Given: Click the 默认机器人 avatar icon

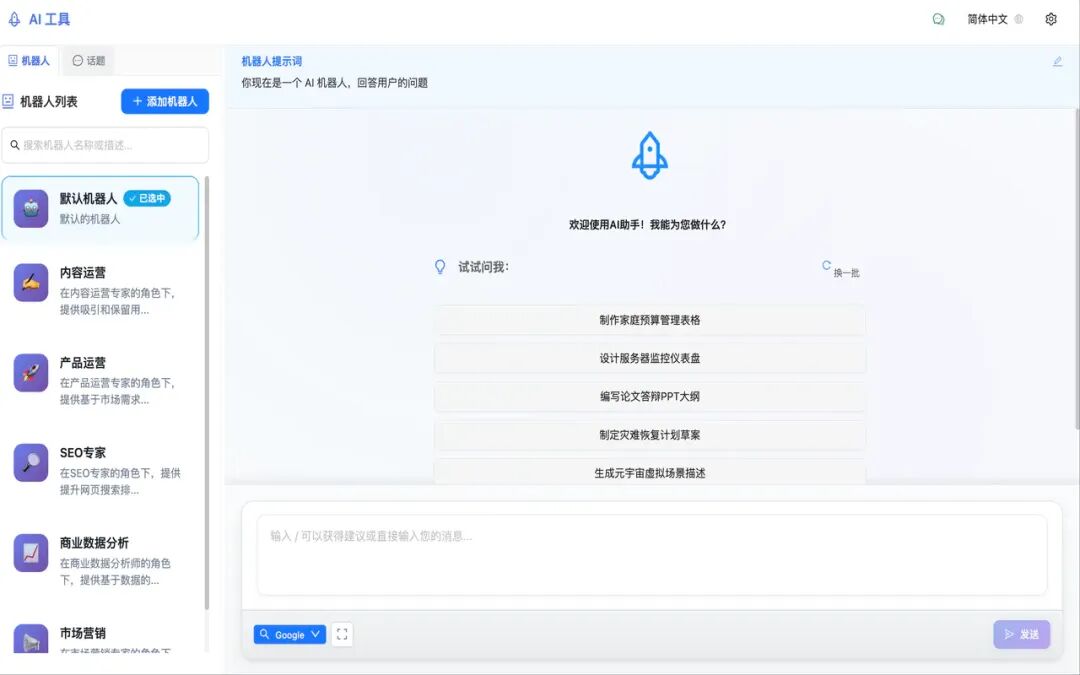Looking at the screenshot, I should click(x=31, y=208).
